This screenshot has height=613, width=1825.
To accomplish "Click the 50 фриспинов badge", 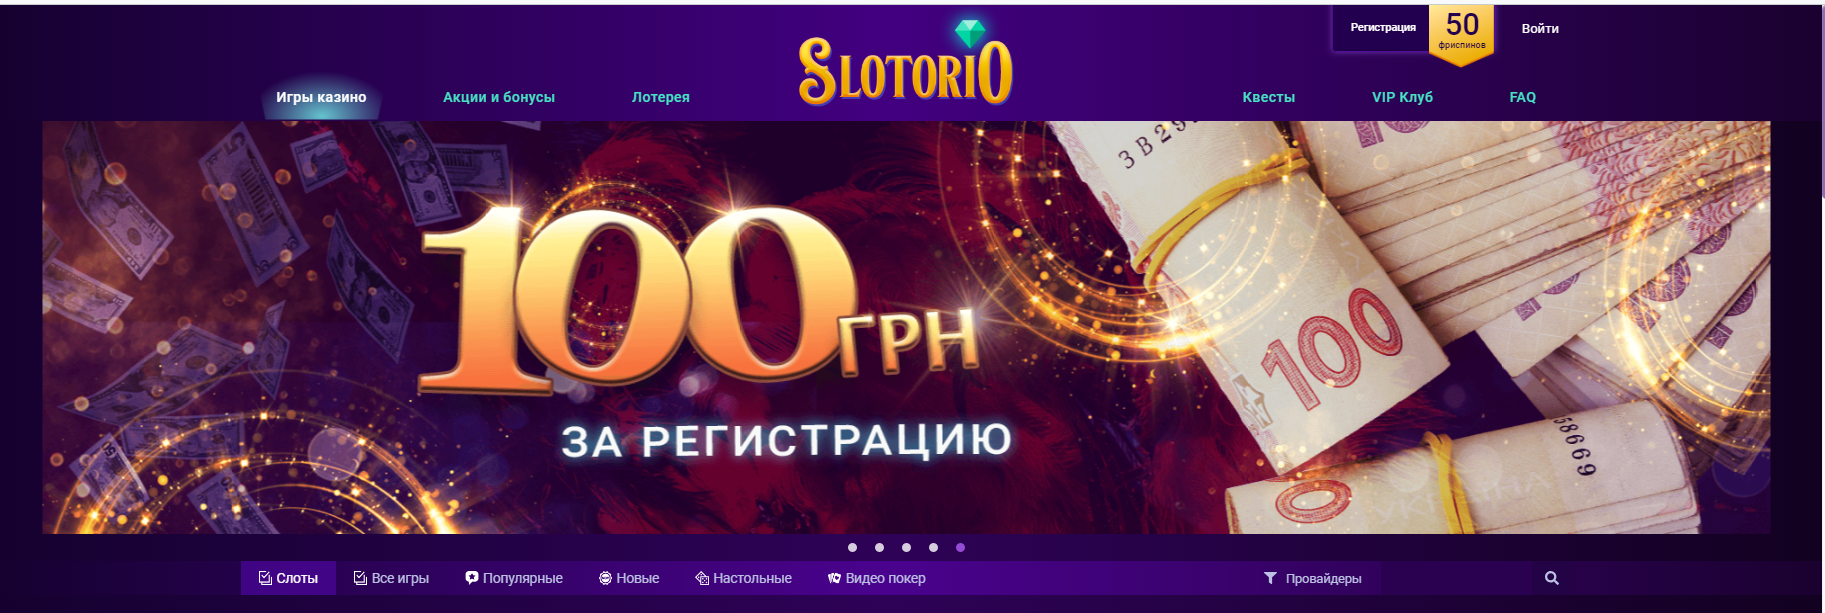I will tap(1461, 34).
